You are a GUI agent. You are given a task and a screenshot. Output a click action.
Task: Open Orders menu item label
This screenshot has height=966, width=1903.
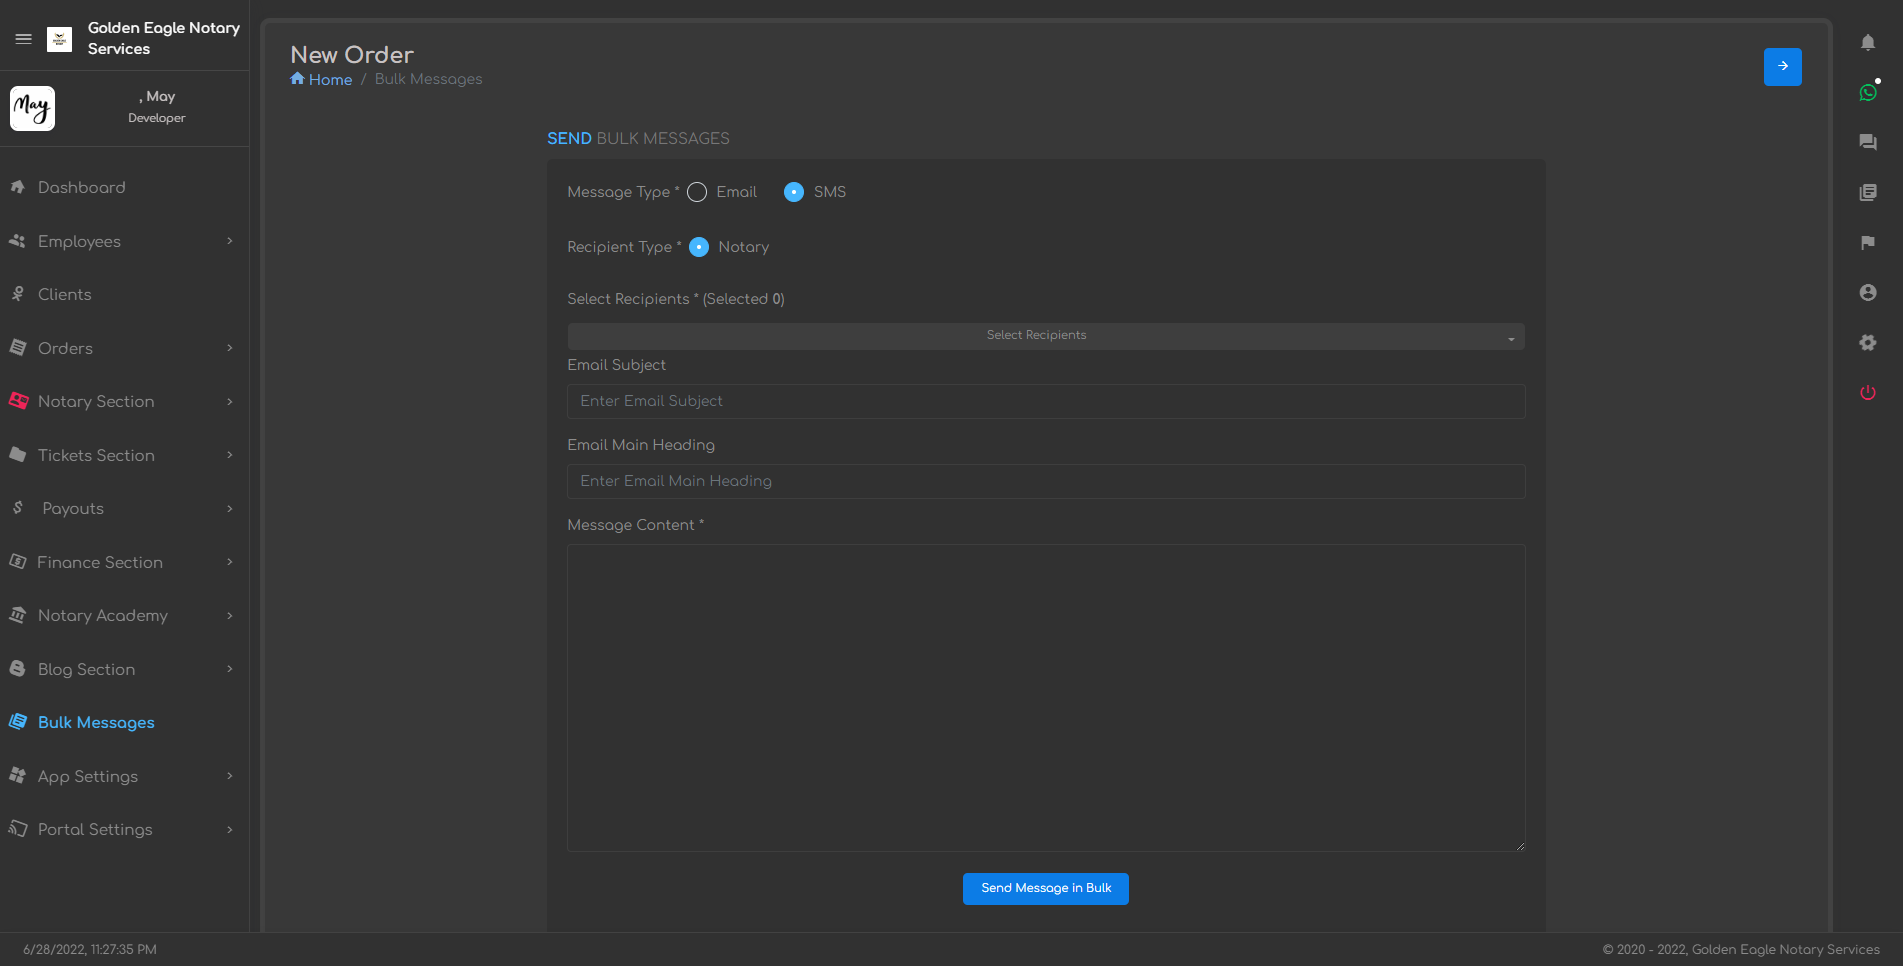tap(65, 348)
